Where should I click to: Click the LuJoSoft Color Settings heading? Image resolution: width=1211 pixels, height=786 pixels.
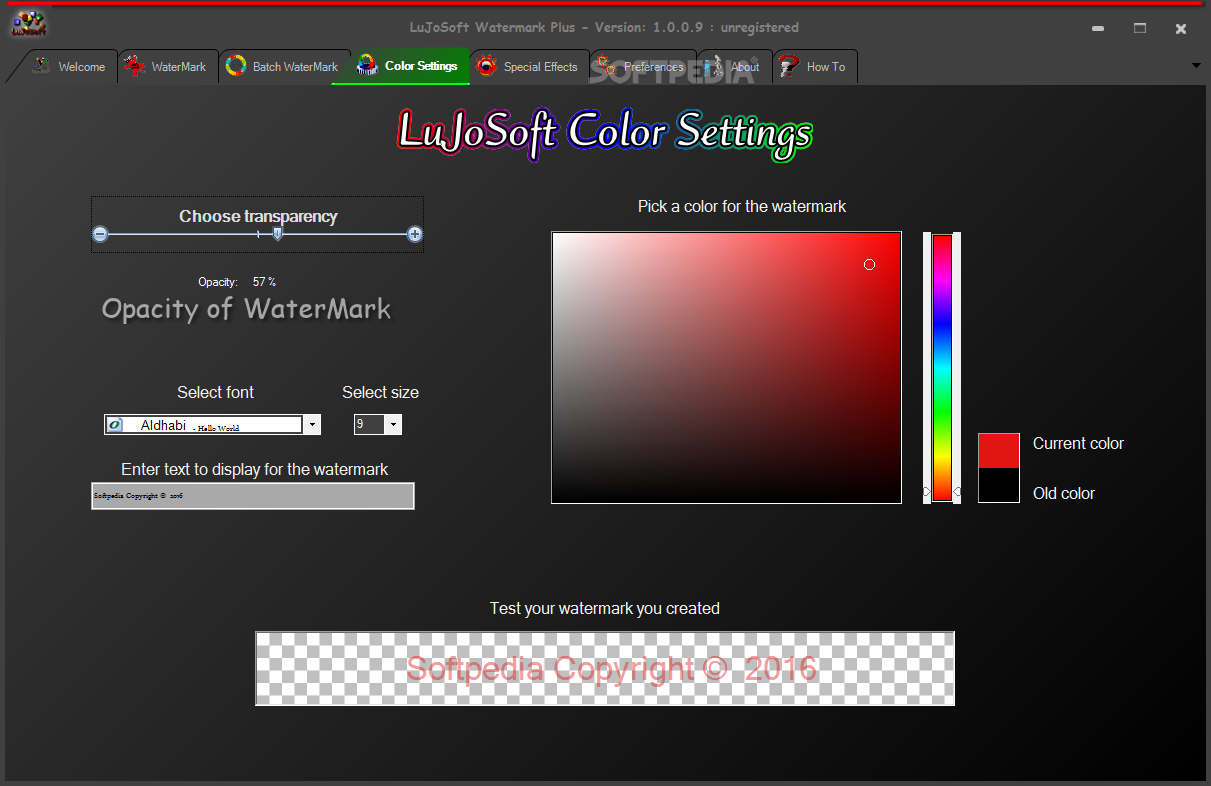[x=605, y=133]
